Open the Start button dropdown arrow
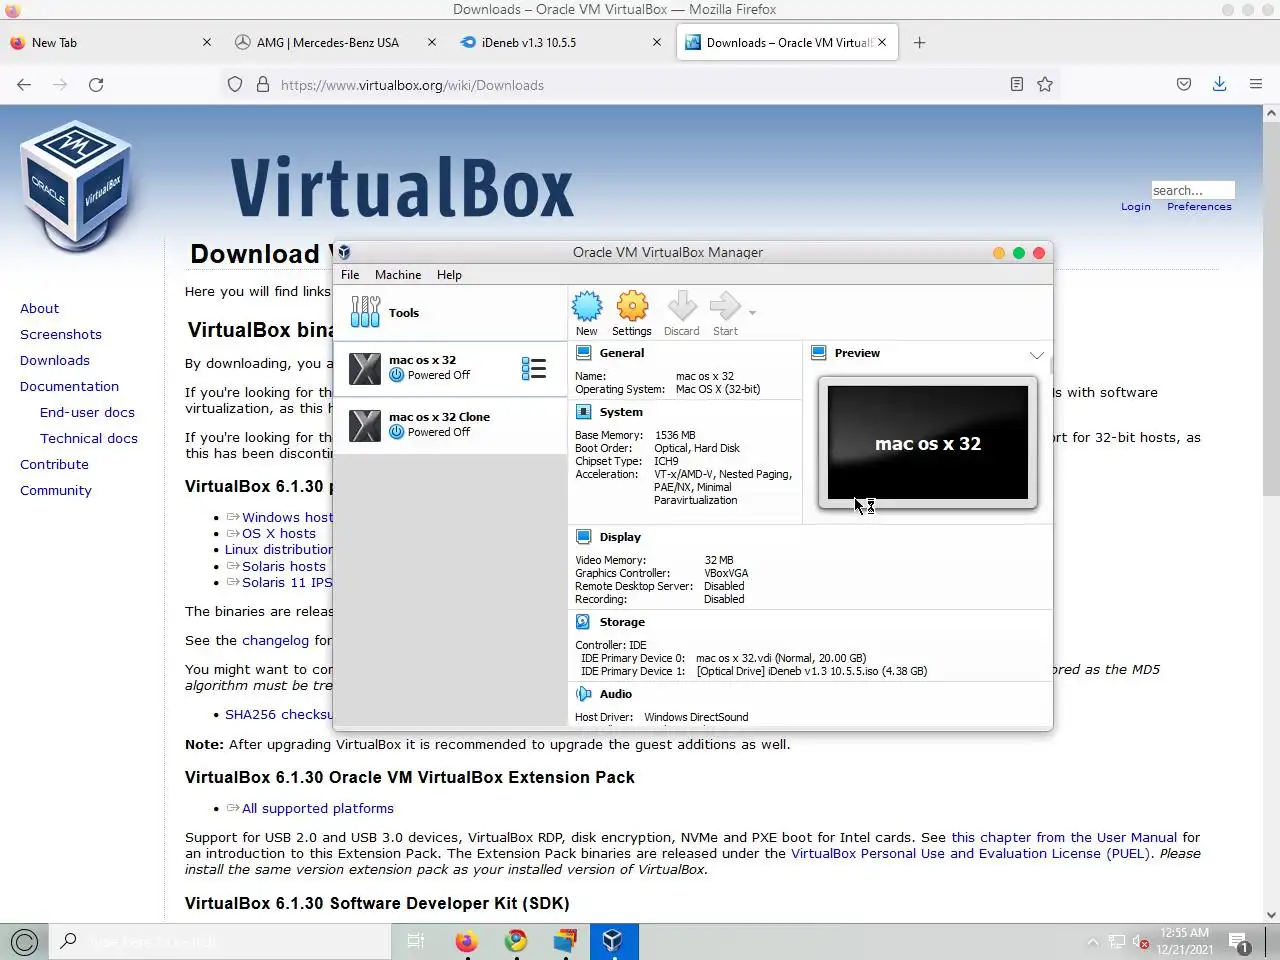This screenshot has width=1280, height=960. coord(752,313)
